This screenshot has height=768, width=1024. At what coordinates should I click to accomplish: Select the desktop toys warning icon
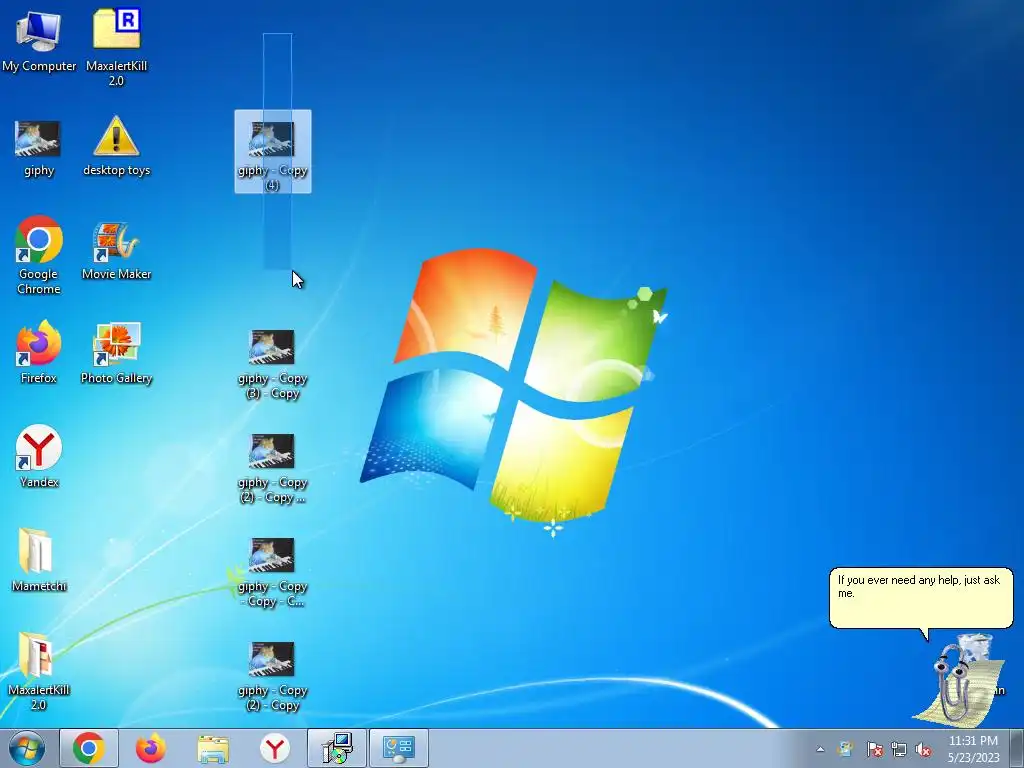(x=116, y=146)
